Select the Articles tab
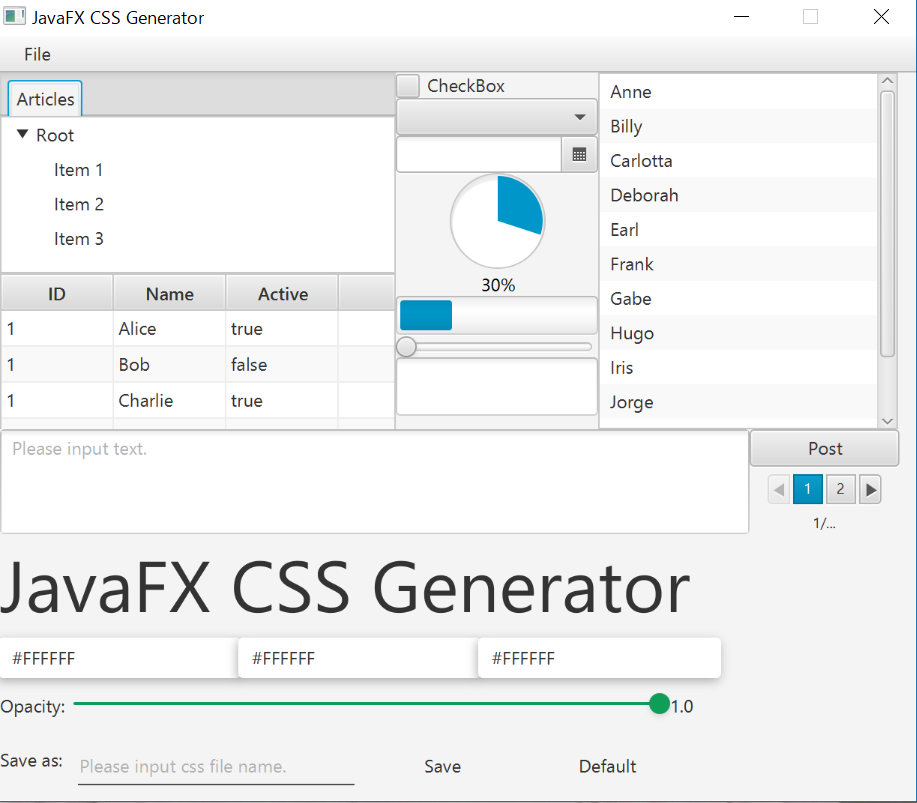 click(x=44, y=98)
